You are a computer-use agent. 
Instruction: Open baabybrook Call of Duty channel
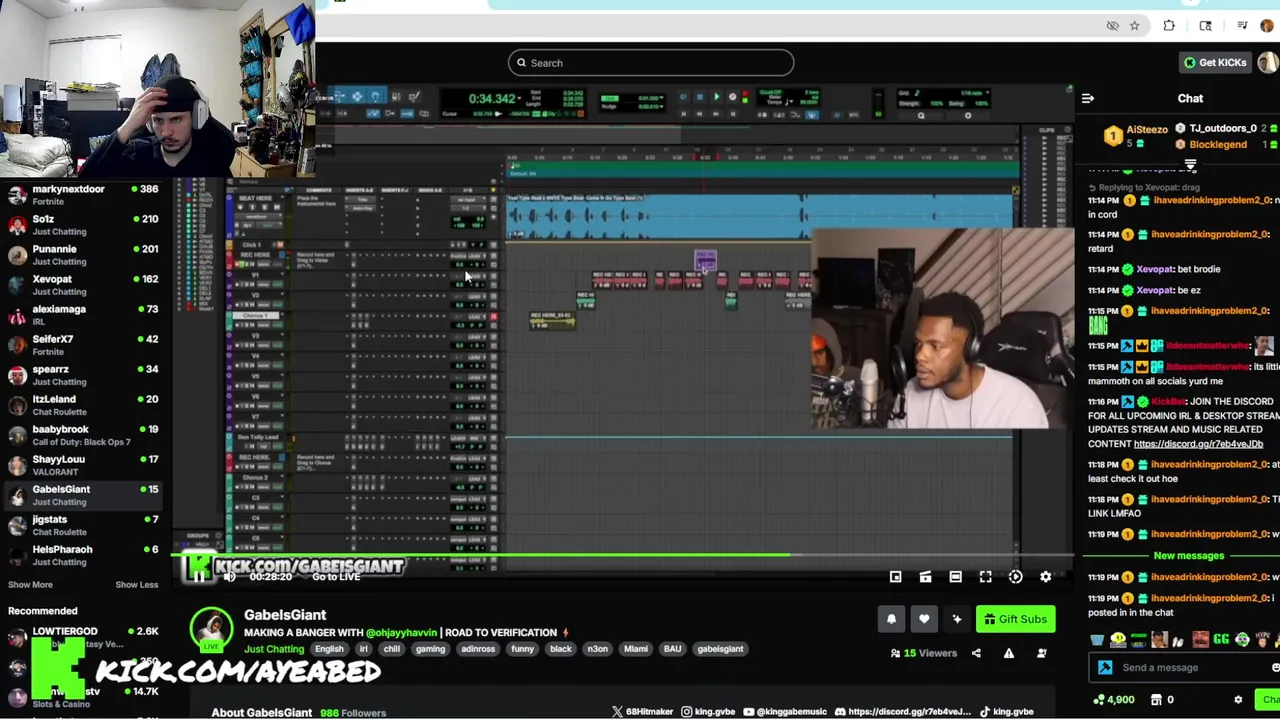click(x=85, y=435)
